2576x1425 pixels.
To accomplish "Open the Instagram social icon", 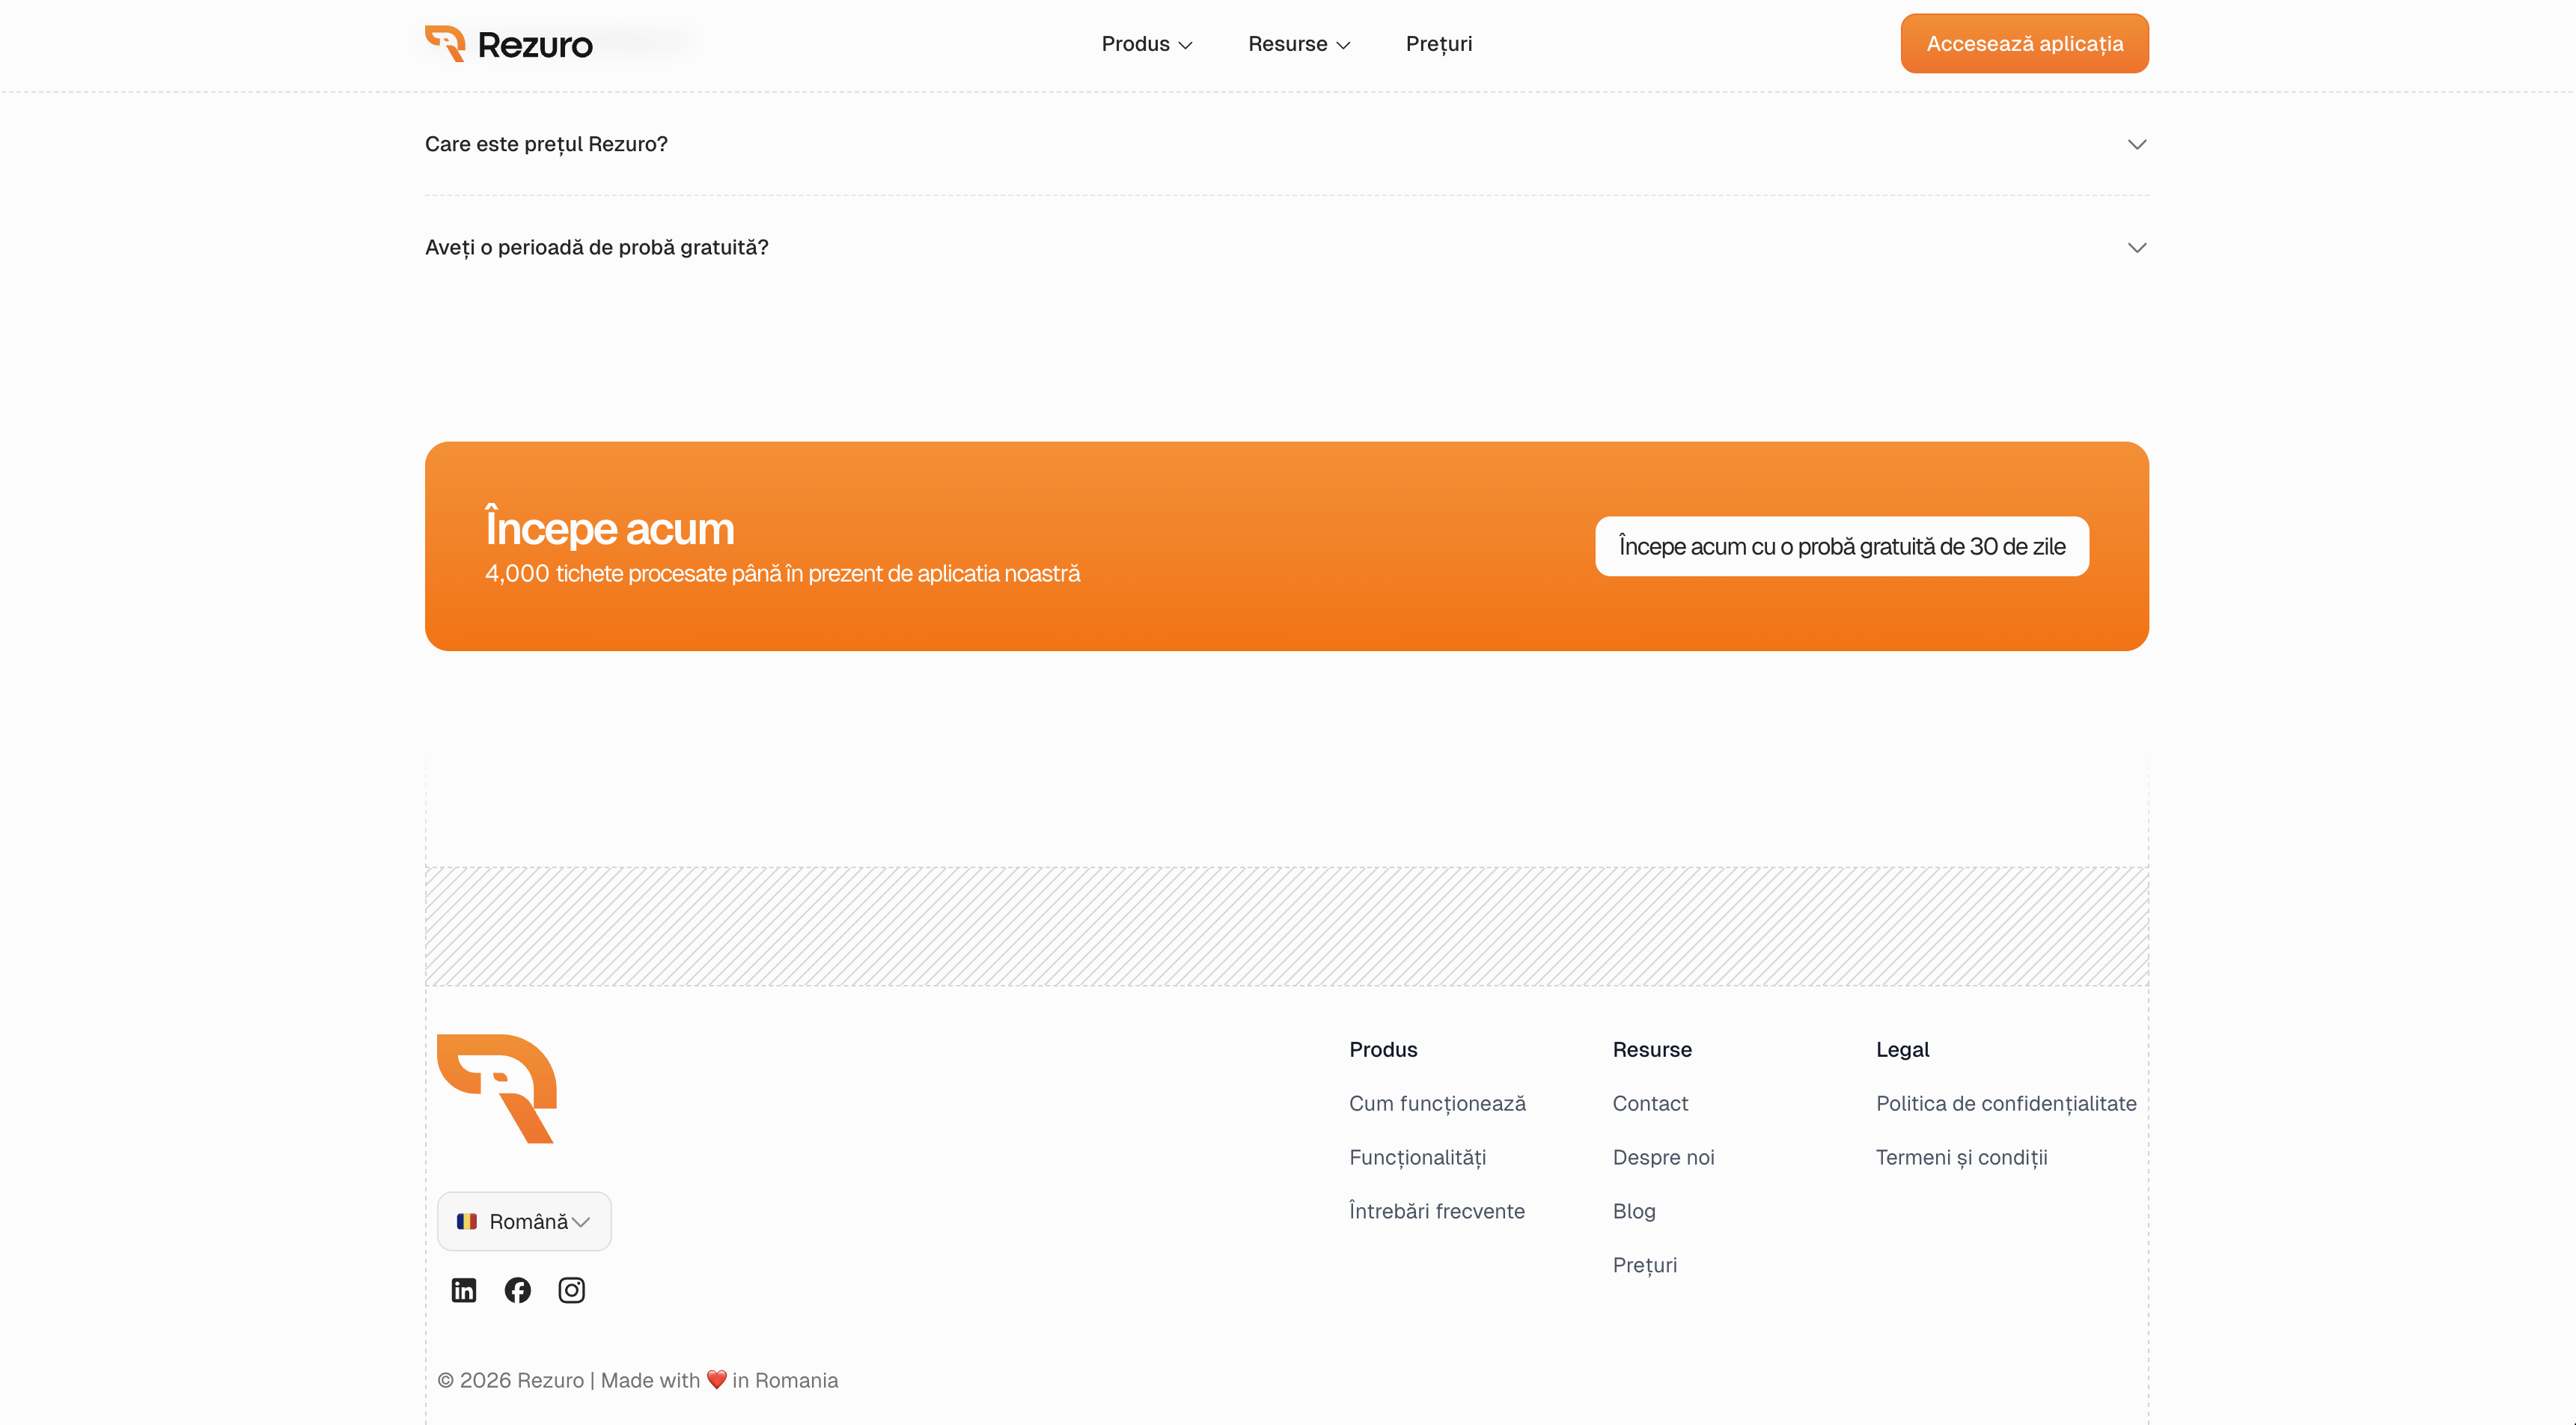I will coord(571,1290).
